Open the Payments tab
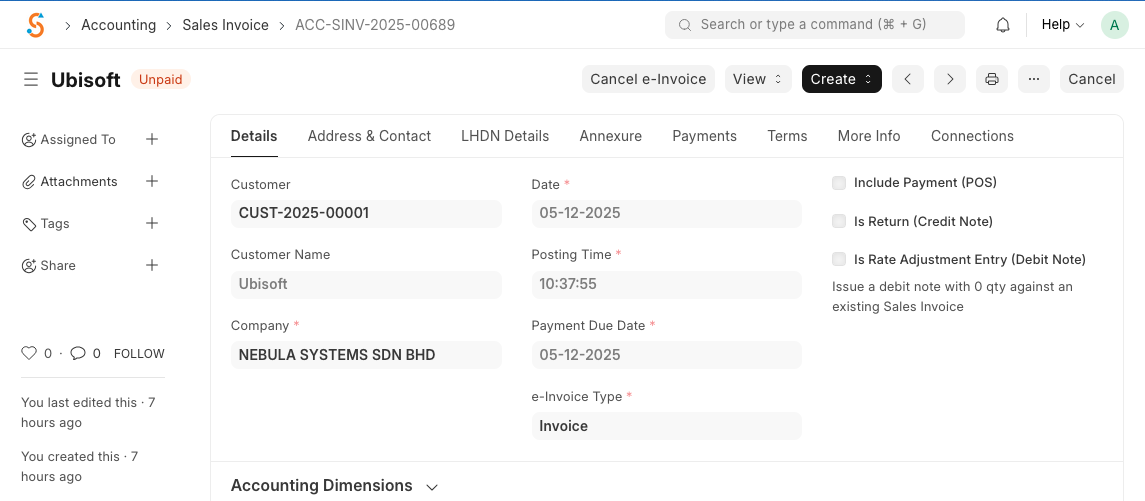This screenshot has height=501, width=1145. tap(704, 136)
